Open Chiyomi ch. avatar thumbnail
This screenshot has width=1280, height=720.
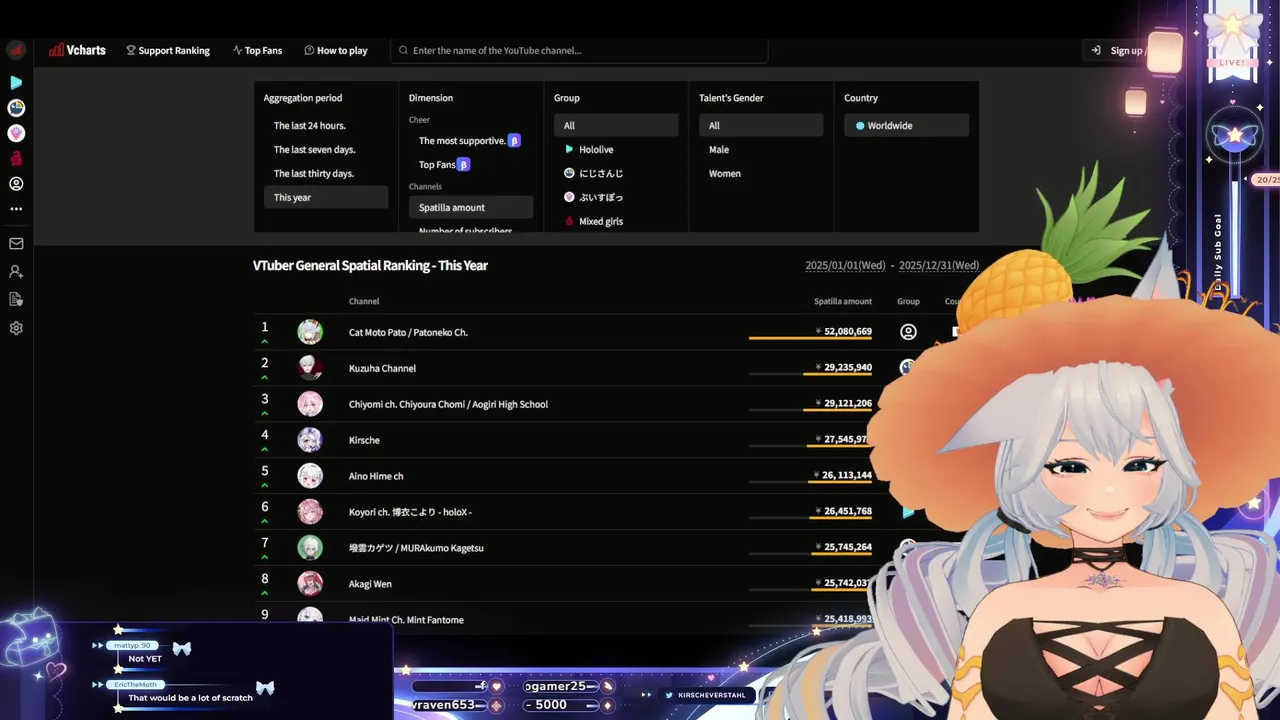point(310,404)
